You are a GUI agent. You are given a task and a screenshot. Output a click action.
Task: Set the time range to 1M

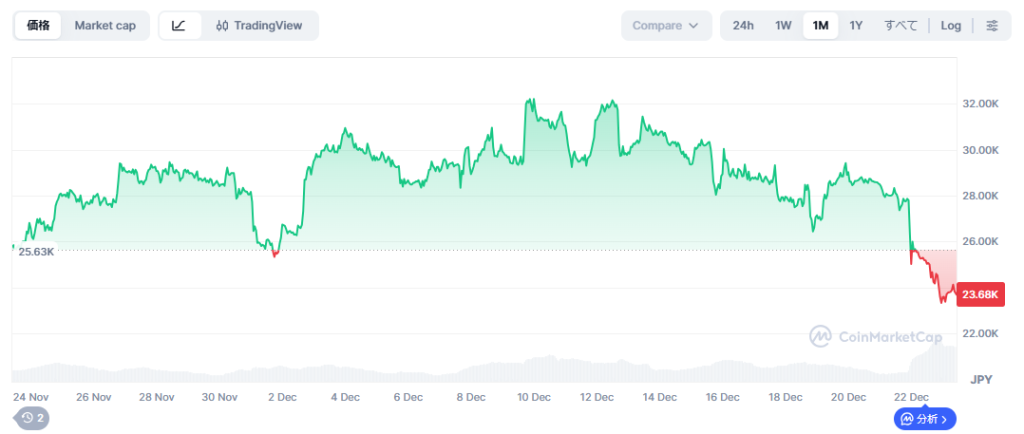[x=820, y=26]
